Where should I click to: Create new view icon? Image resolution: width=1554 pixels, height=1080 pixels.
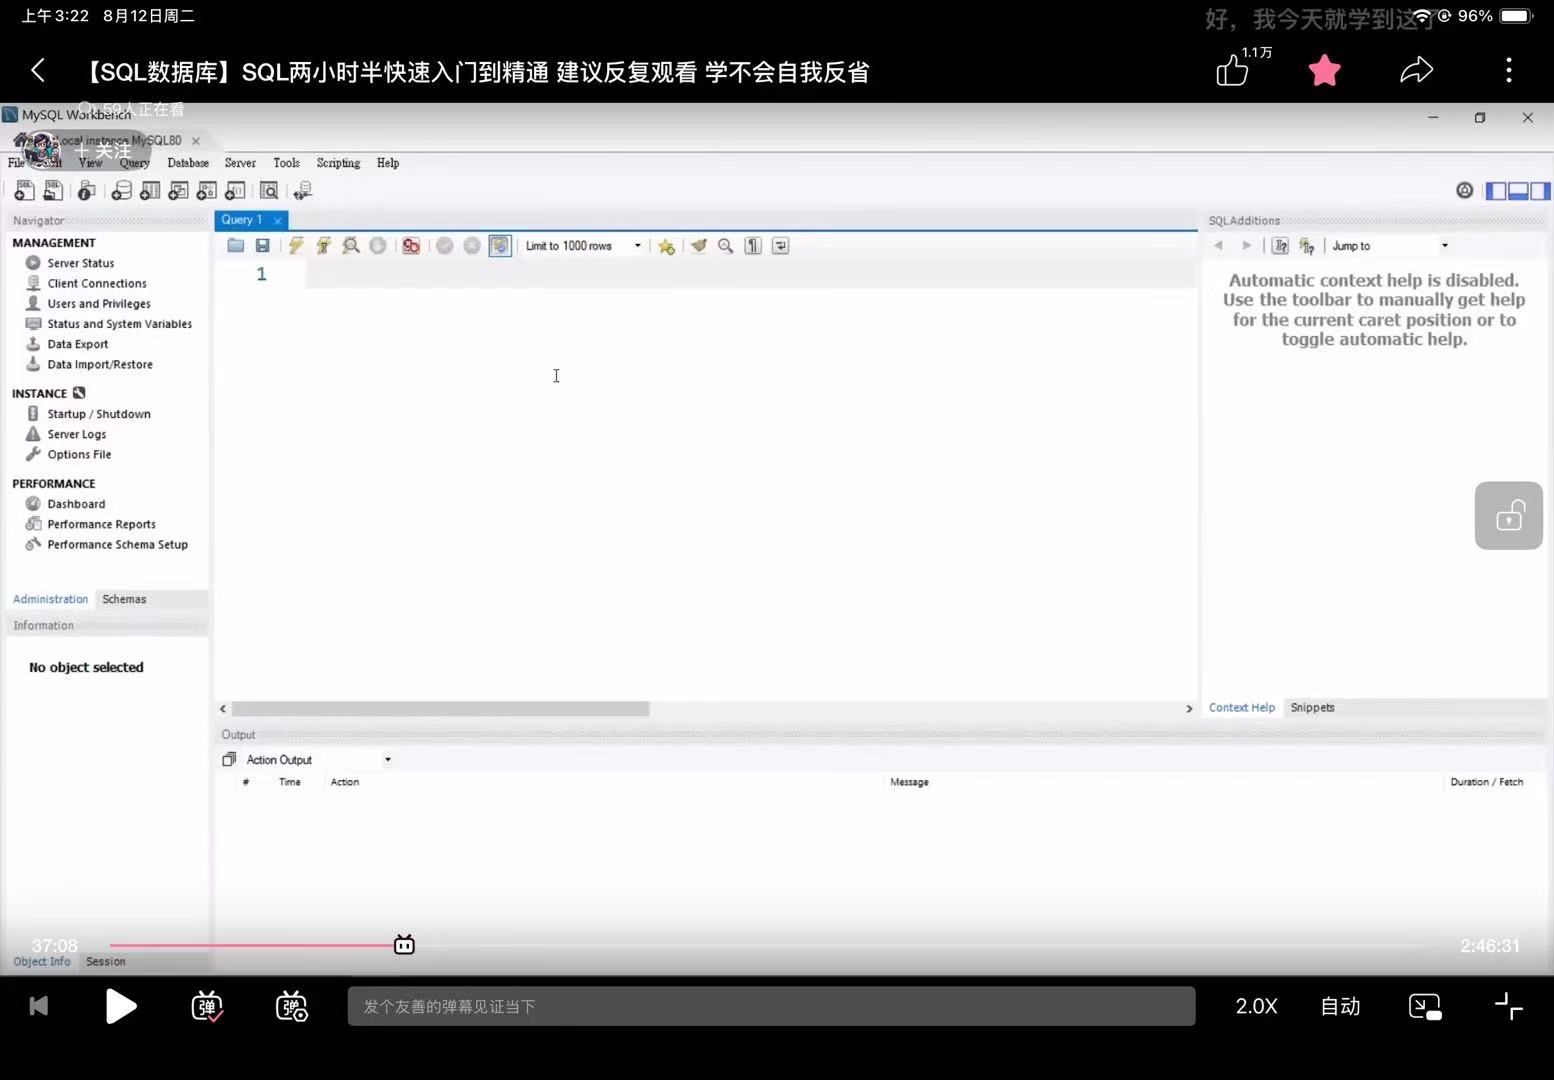(x=179, y=190)
